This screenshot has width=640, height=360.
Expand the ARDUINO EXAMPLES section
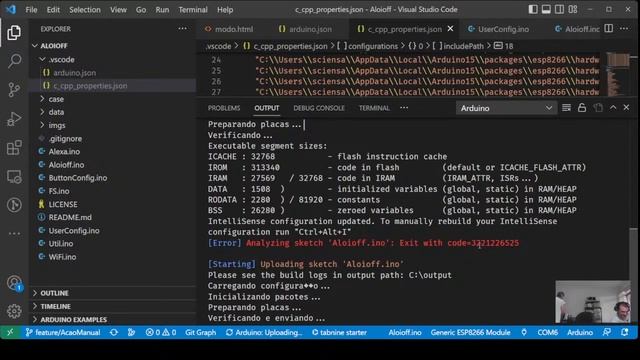113,319
